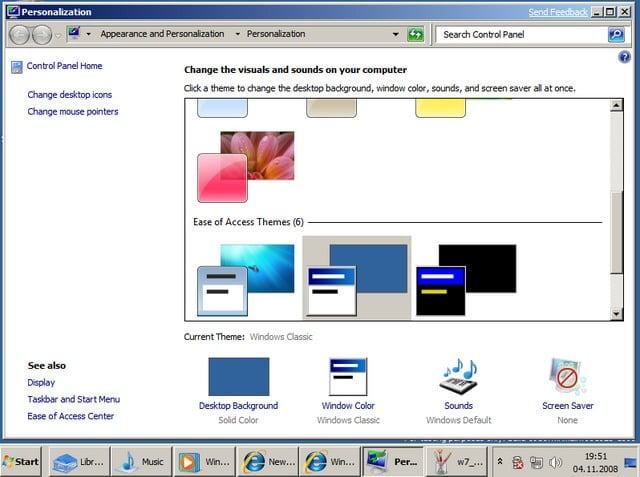Click the Personalization window title icon
Image resolution: width=640 pixels, height=477 pixels.
(13, 11)
